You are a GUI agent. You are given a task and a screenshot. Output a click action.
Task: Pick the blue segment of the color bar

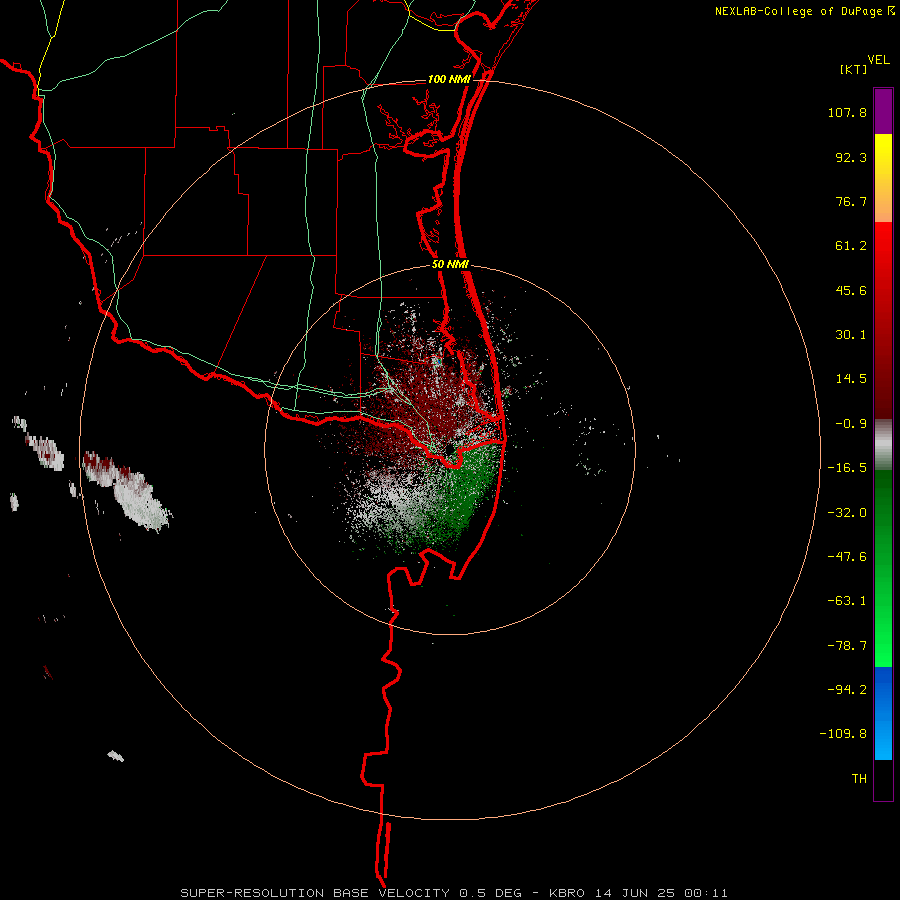(883, 713)
